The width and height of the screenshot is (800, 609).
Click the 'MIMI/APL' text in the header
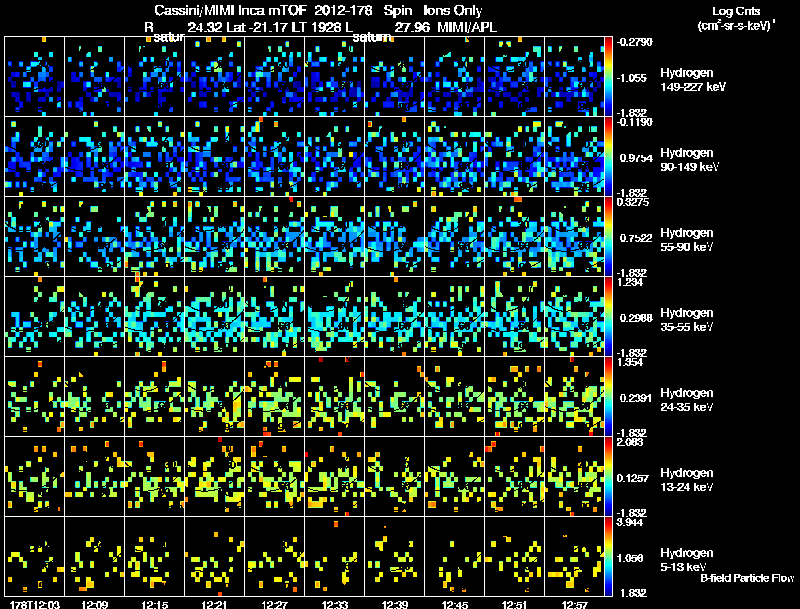[x=467, y=27]
